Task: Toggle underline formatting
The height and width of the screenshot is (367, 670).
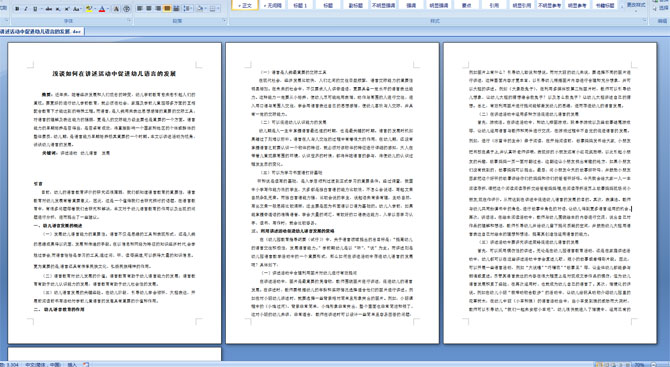Action: [x=35, y=9]
